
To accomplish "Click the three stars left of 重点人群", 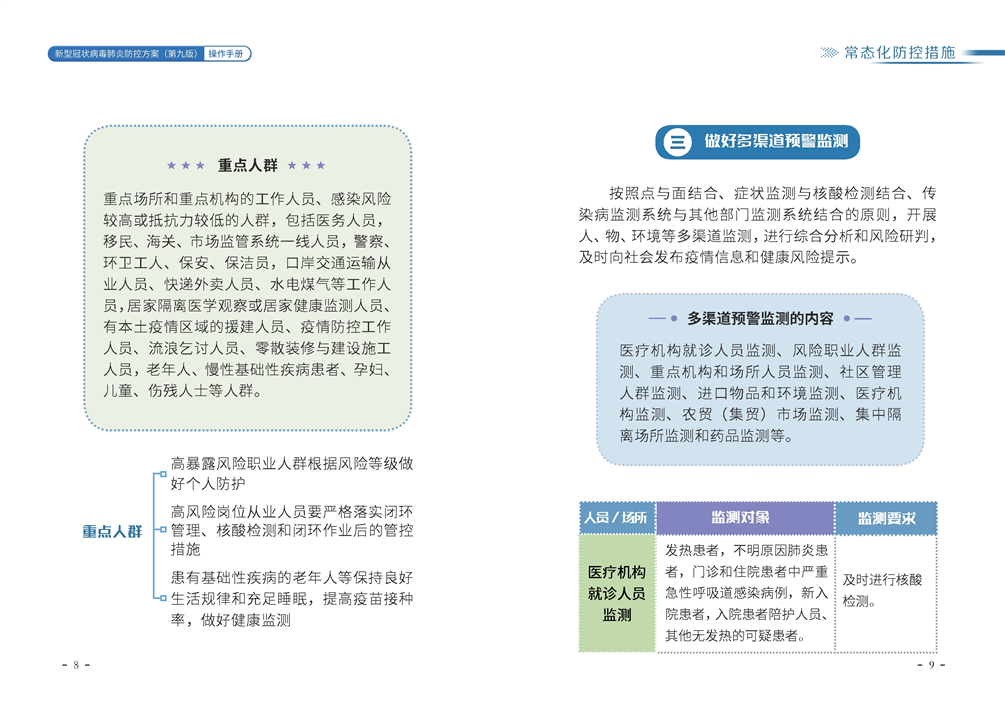I will [186, 165].
